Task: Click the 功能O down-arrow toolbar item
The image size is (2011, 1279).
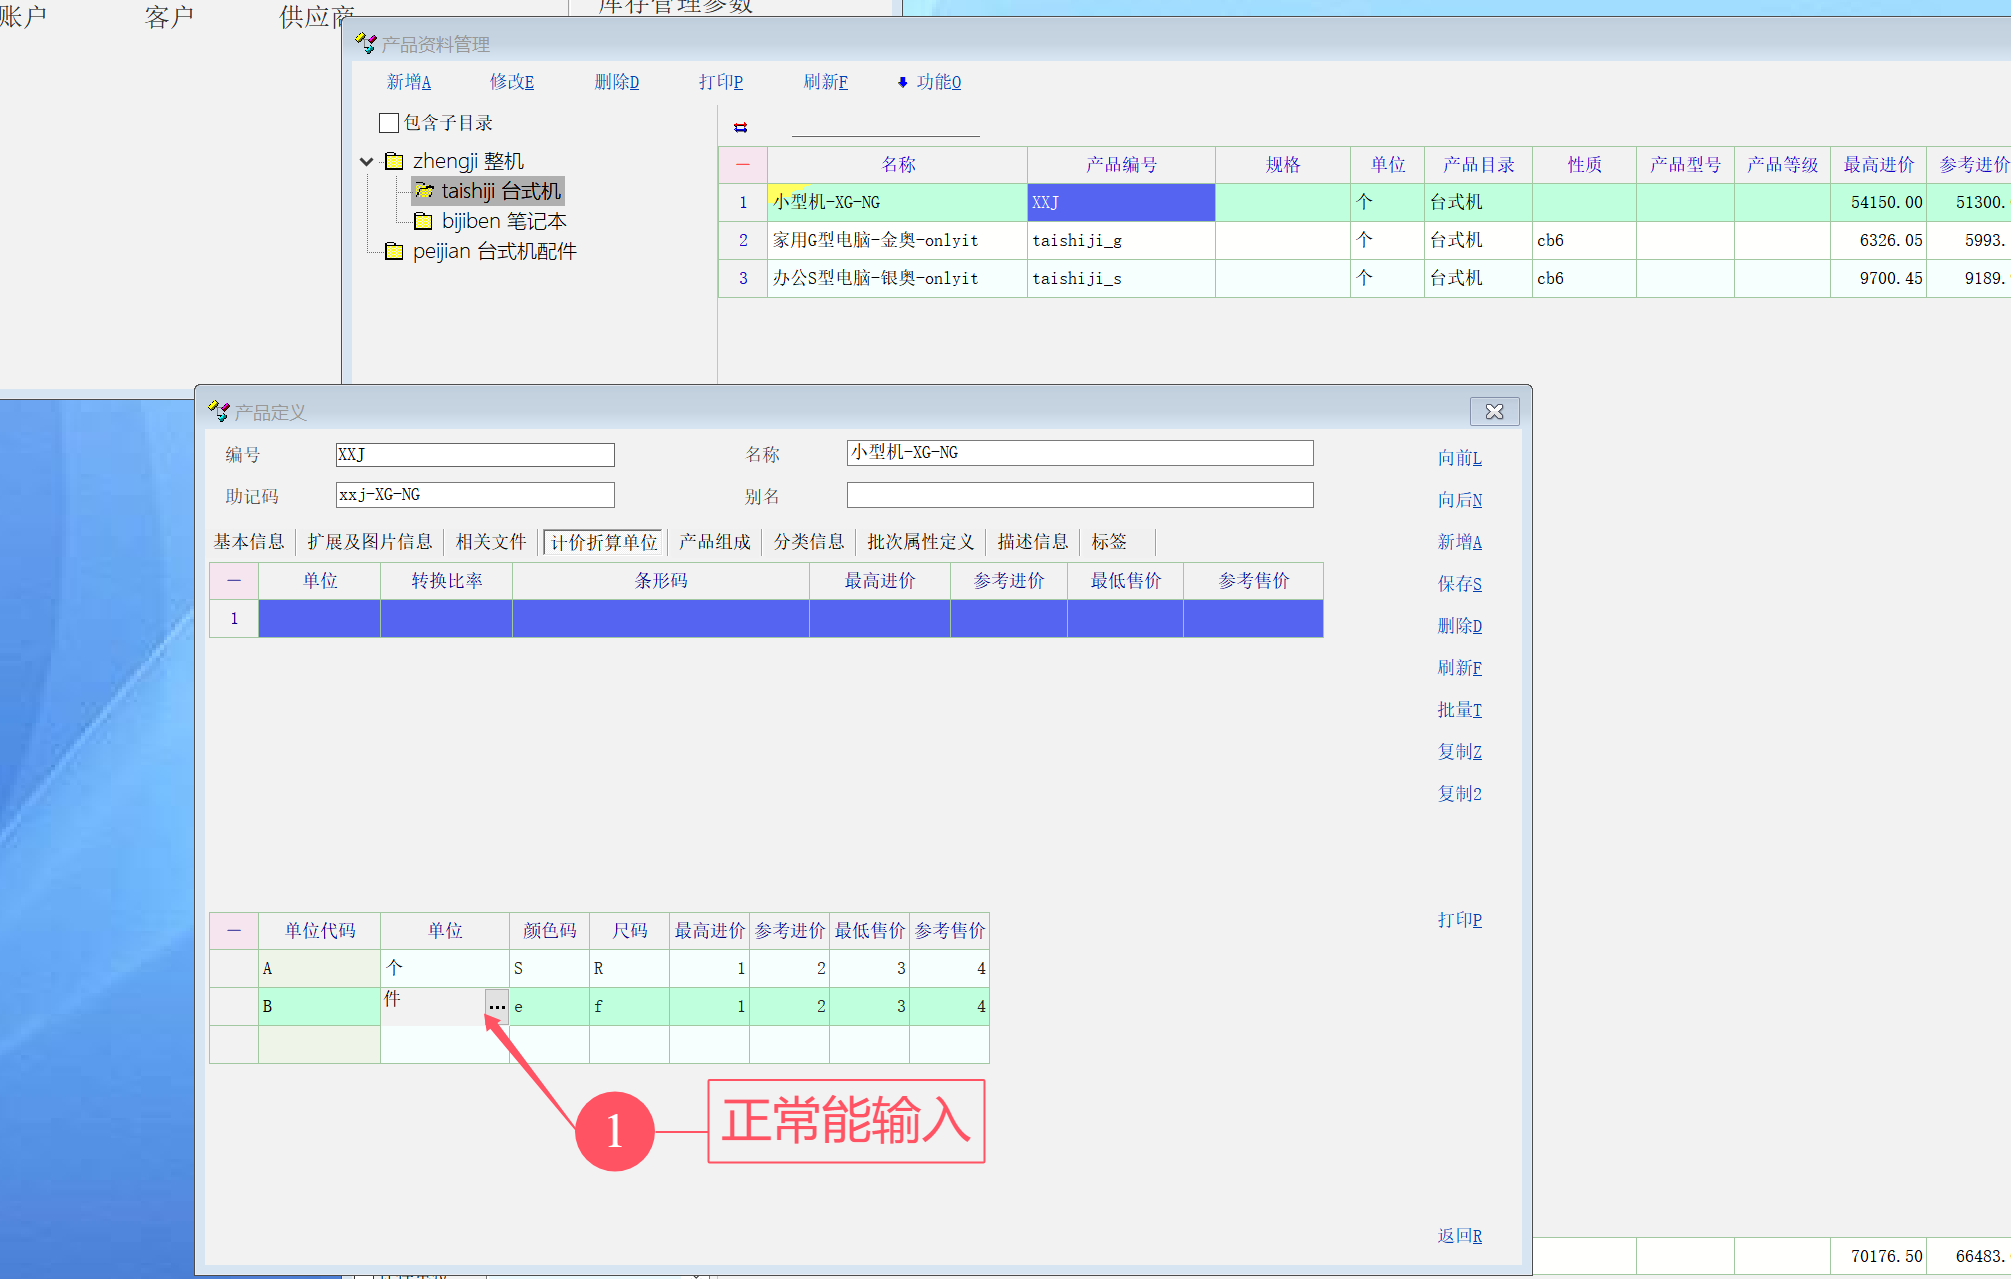Action: (x=929, y=82)
